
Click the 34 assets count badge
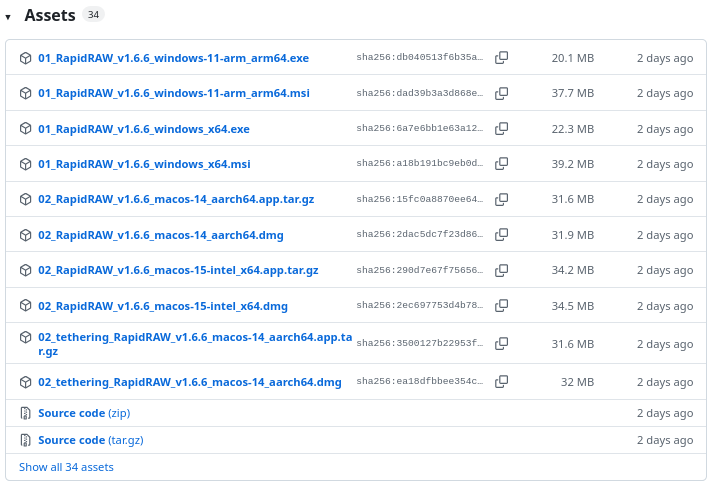click(93, 15)
